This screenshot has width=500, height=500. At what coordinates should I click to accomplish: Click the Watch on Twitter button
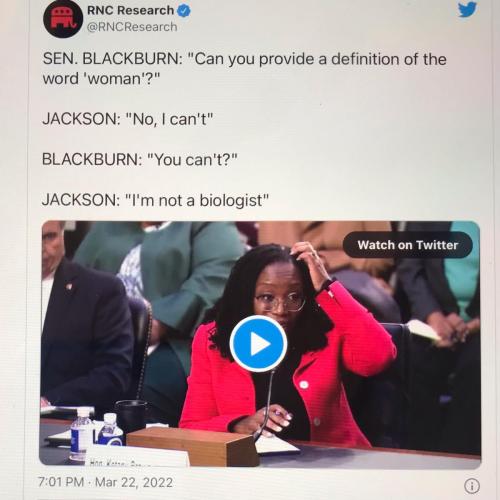(x=407, y=245)
